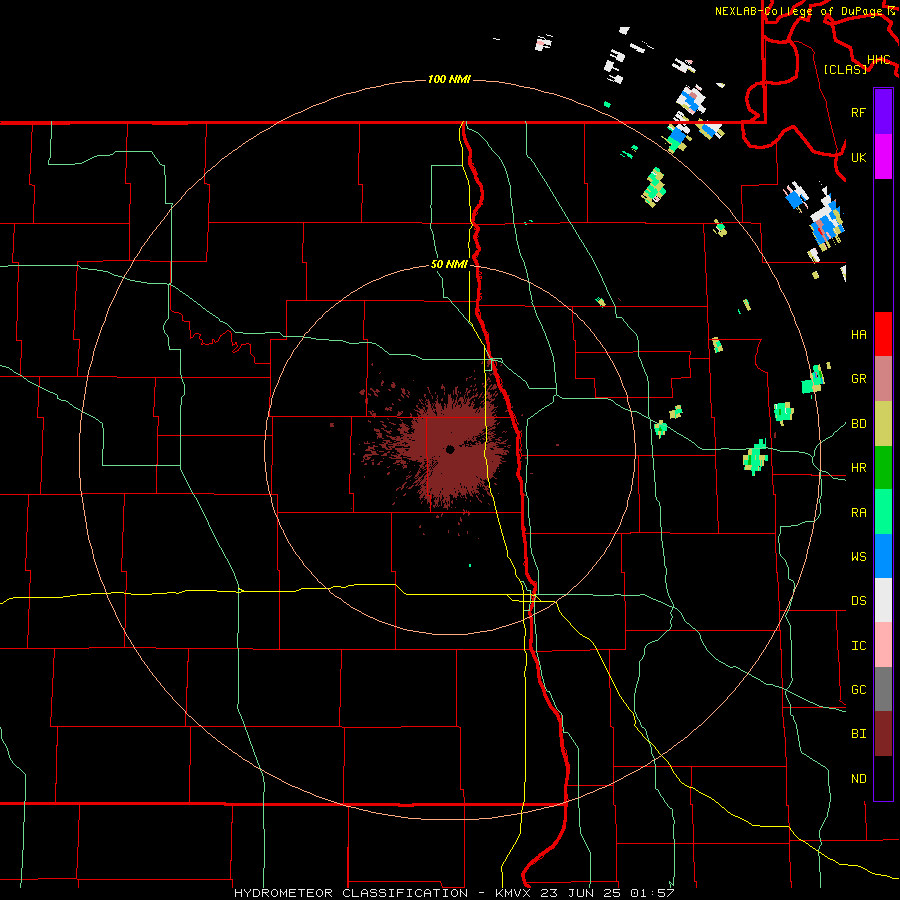Click the "WS" legend label
Screen dimensions: 900x900
point(858,556)
